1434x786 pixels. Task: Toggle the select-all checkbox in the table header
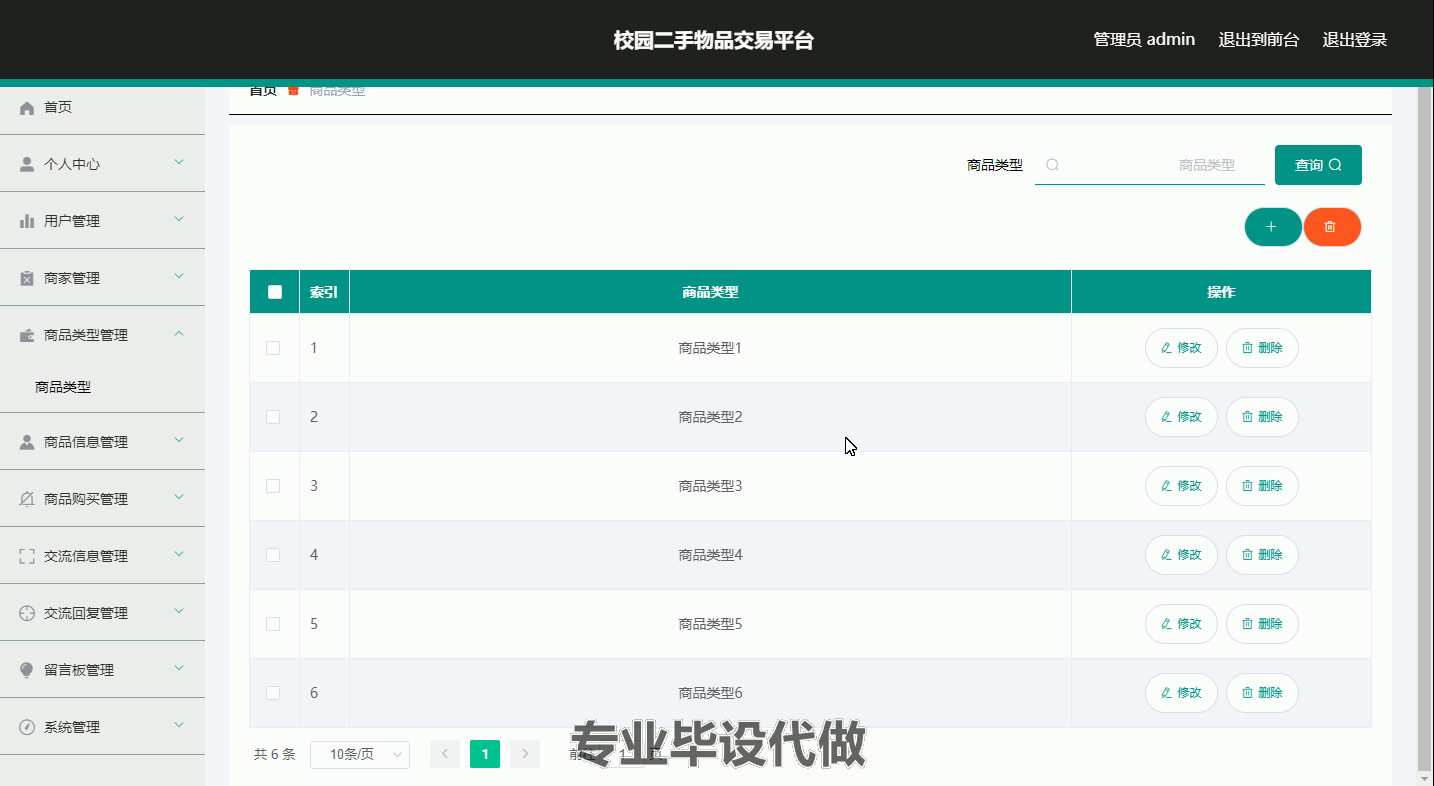tap(275, 292)
